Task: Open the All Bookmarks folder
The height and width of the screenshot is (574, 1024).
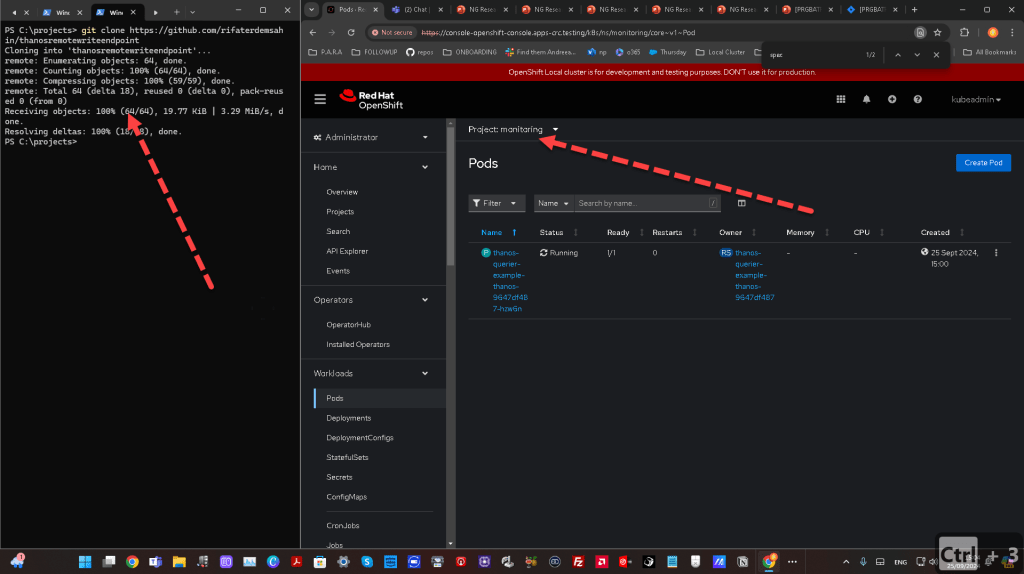Action: pyautogui.click(x=990, y=52)
